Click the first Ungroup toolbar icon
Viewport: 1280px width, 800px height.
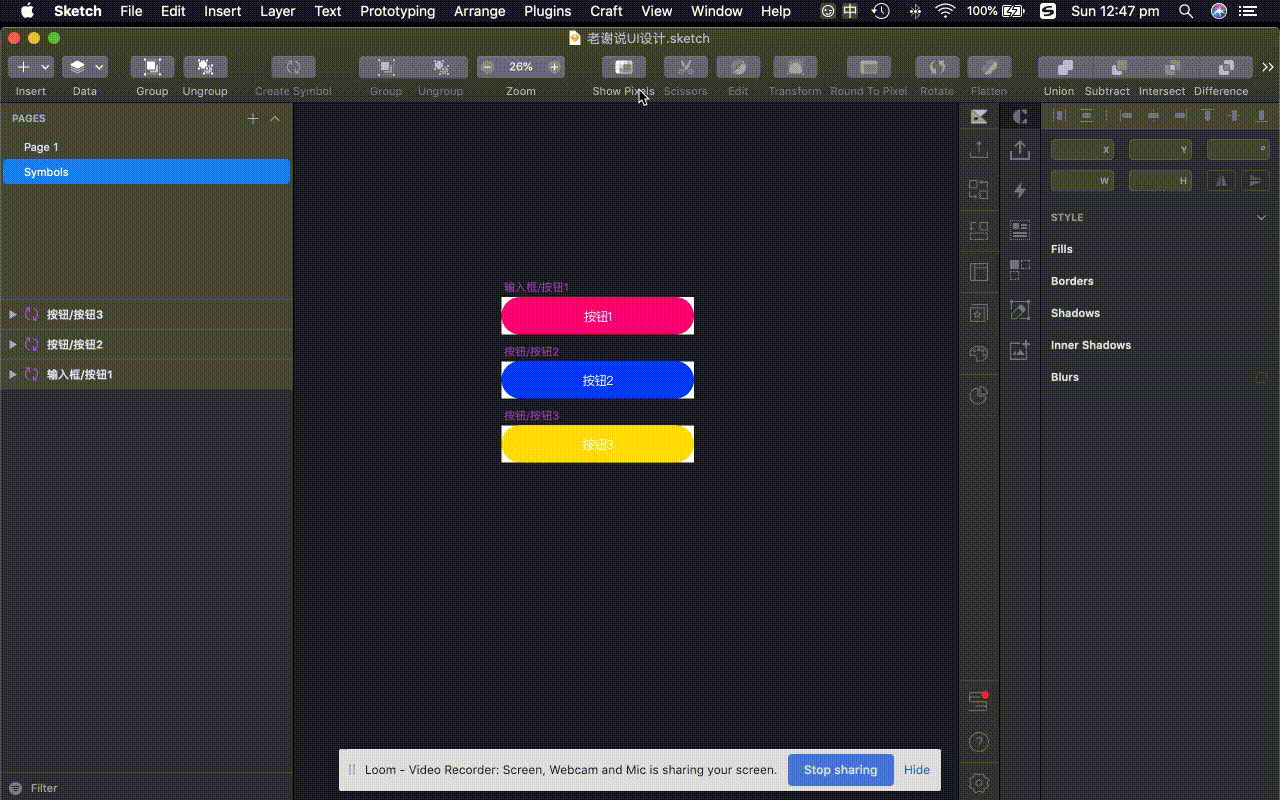[x=205, y=67]
